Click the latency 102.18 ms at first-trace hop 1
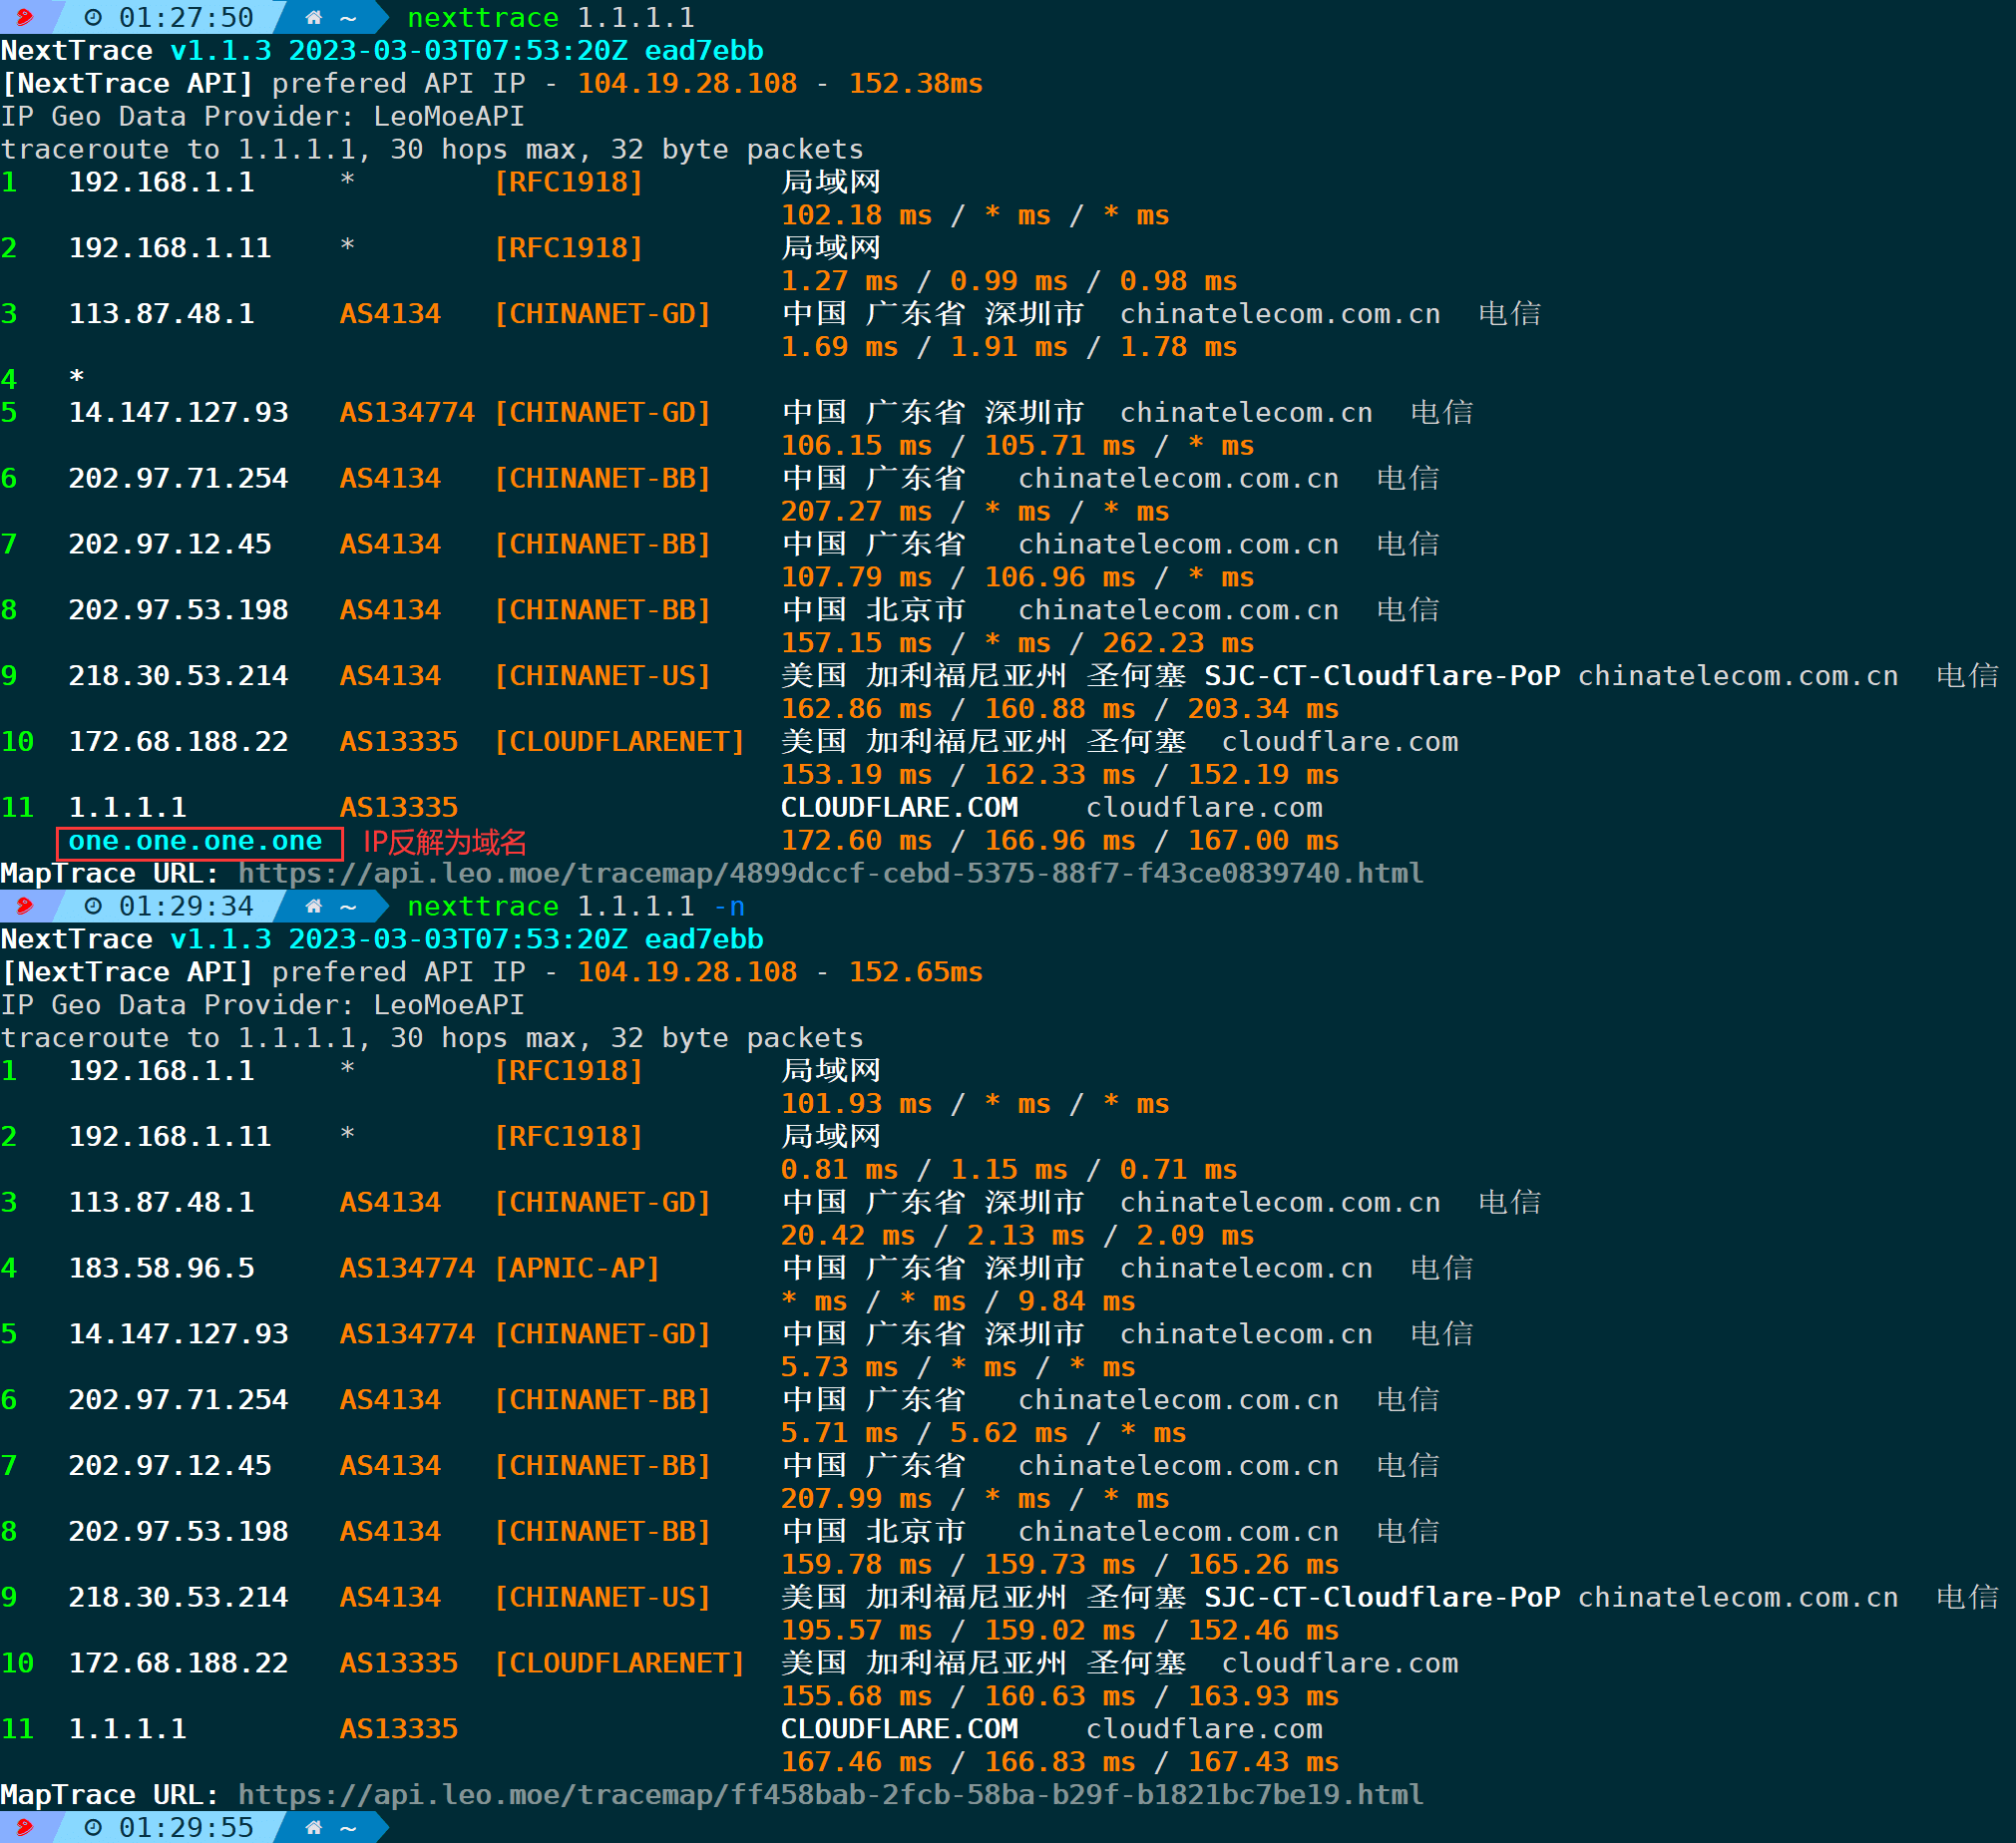This screenshot has height=1843, width=2016. [856, 215]
